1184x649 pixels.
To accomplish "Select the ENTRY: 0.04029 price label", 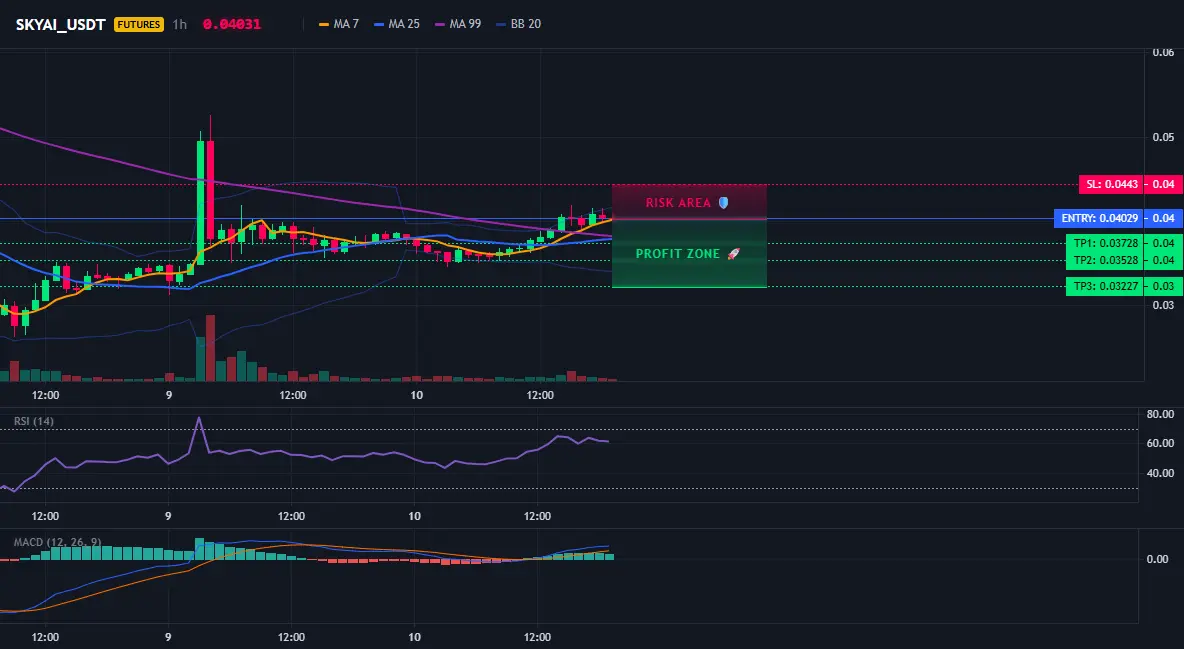I will point(1099,218).
